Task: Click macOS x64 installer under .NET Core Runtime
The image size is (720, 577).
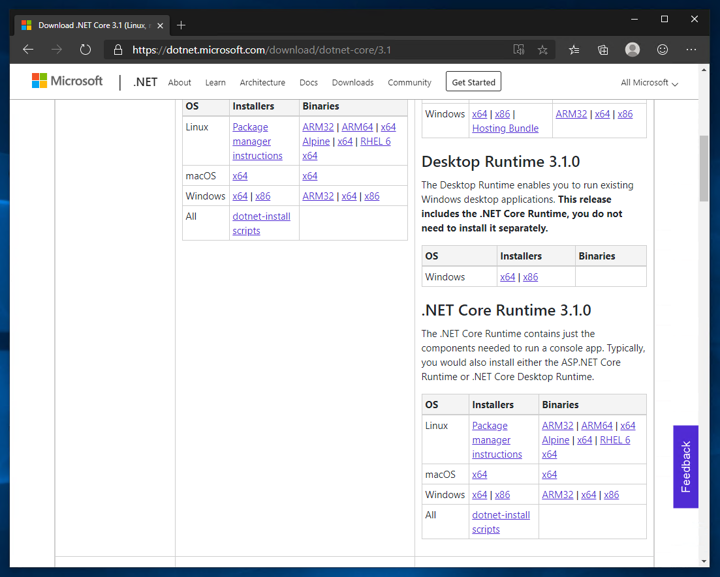Action: pyautogui.click(x=479, y=475)
